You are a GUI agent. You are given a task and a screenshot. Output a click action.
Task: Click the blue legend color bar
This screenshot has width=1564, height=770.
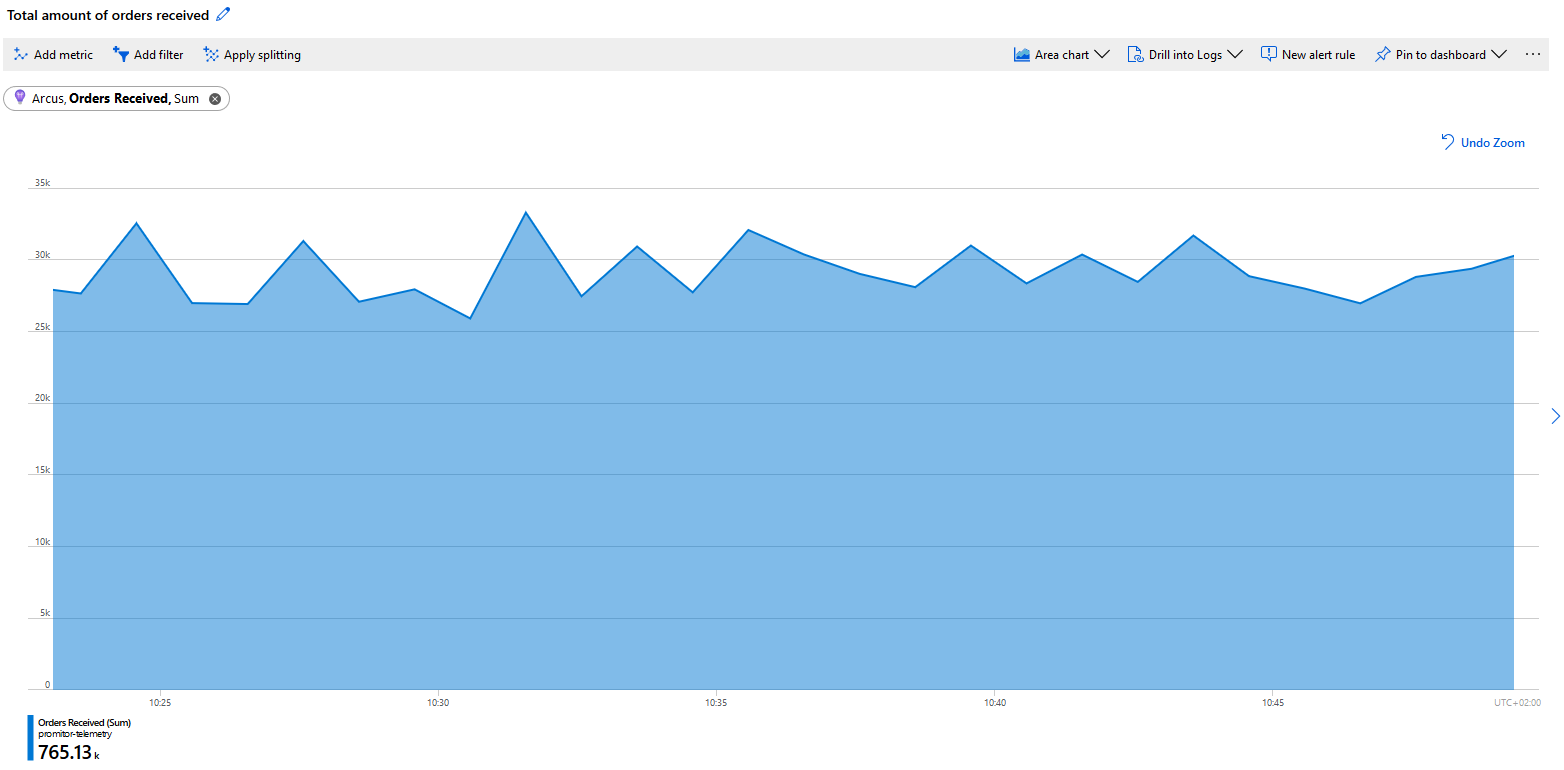pos(31,738)
